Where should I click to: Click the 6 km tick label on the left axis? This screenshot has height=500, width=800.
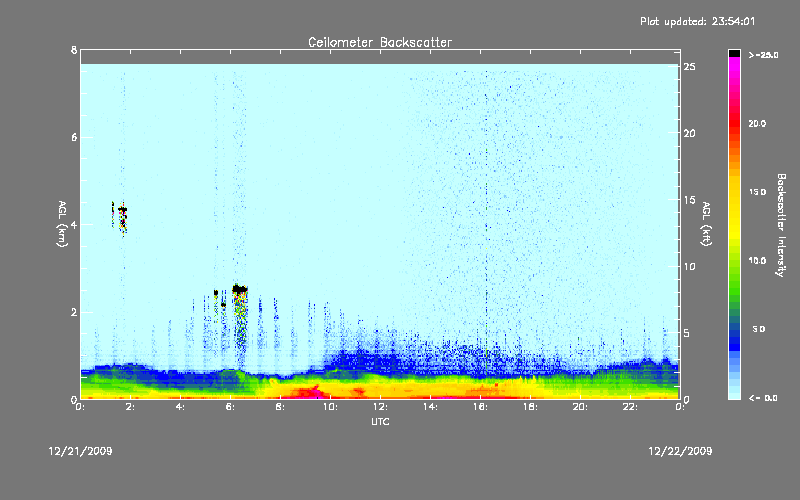pyautogui.click(x=74, y=137)
